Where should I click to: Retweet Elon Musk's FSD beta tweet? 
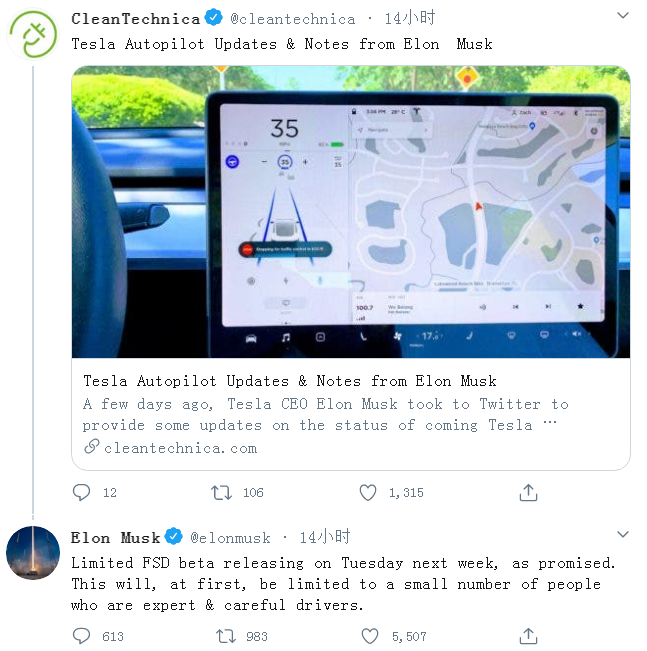tap(226, 636)
